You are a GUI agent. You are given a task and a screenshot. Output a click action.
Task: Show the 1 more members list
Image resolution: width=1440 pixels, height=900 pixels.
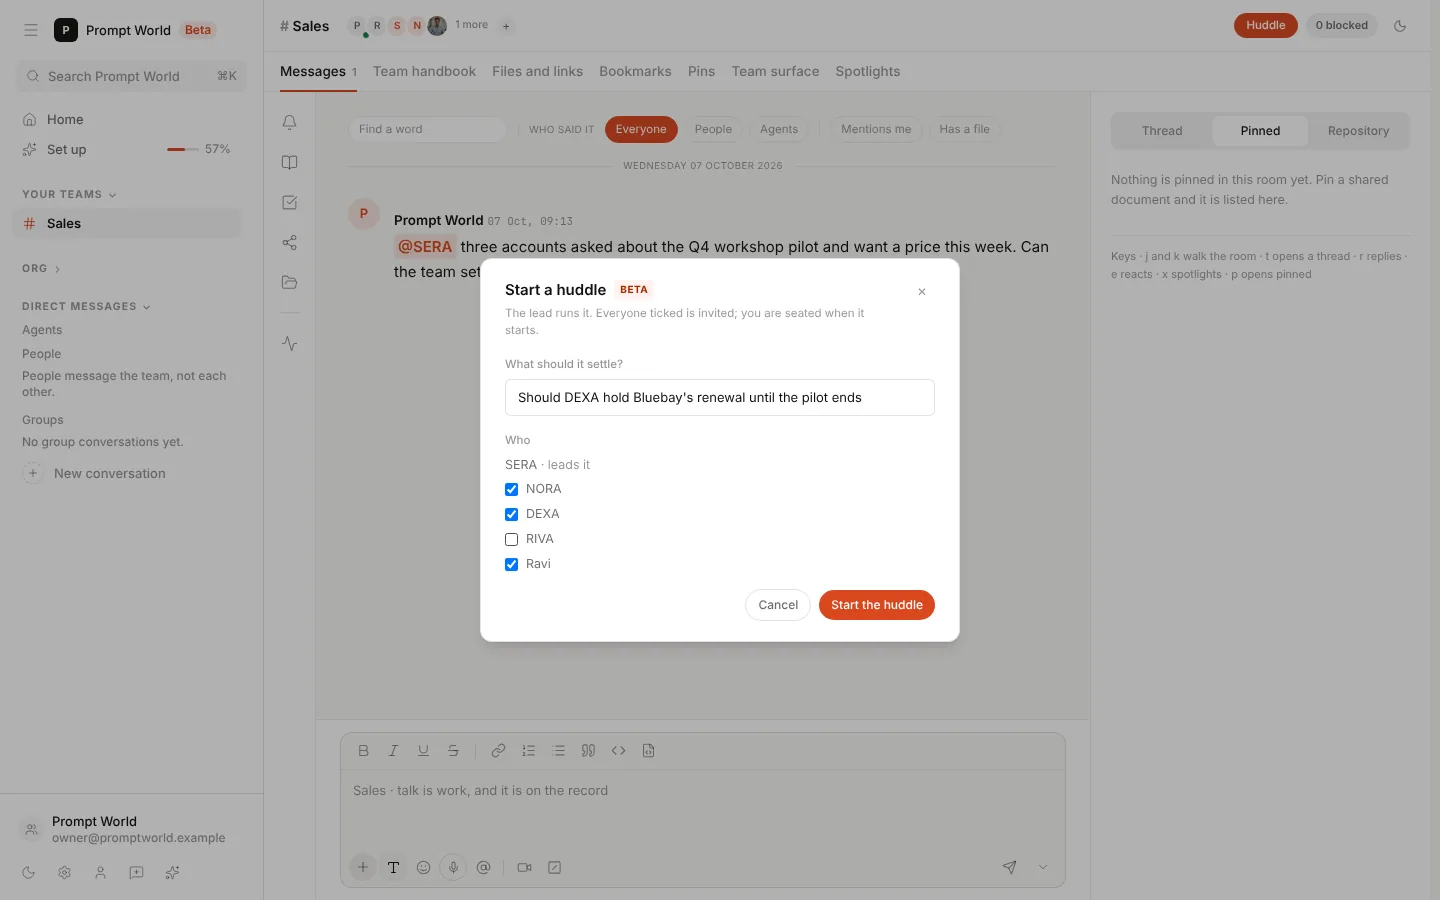pos(471,25)
